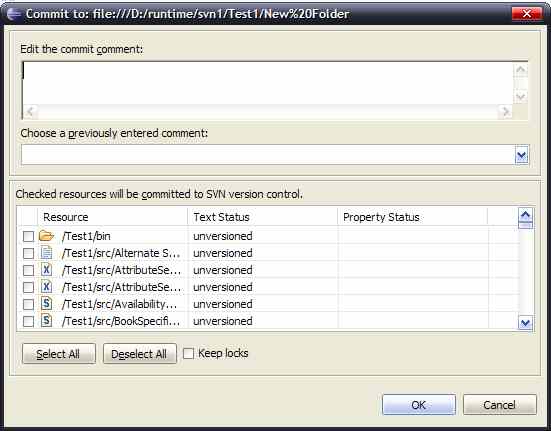The image size is (551, 431).
Task: Click the X file icon of second AttributeSe... row
Action: (46, 287)
